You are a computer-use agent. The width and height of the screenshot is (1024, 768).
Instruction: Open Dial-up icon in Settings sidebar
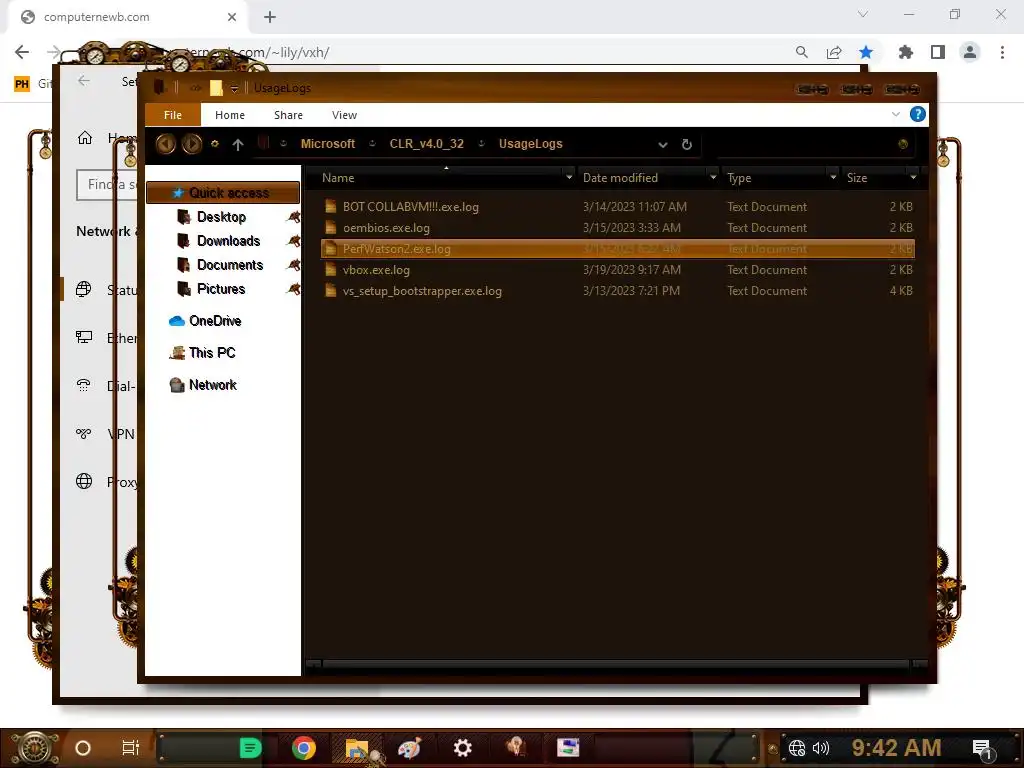(x=84, y=385)
